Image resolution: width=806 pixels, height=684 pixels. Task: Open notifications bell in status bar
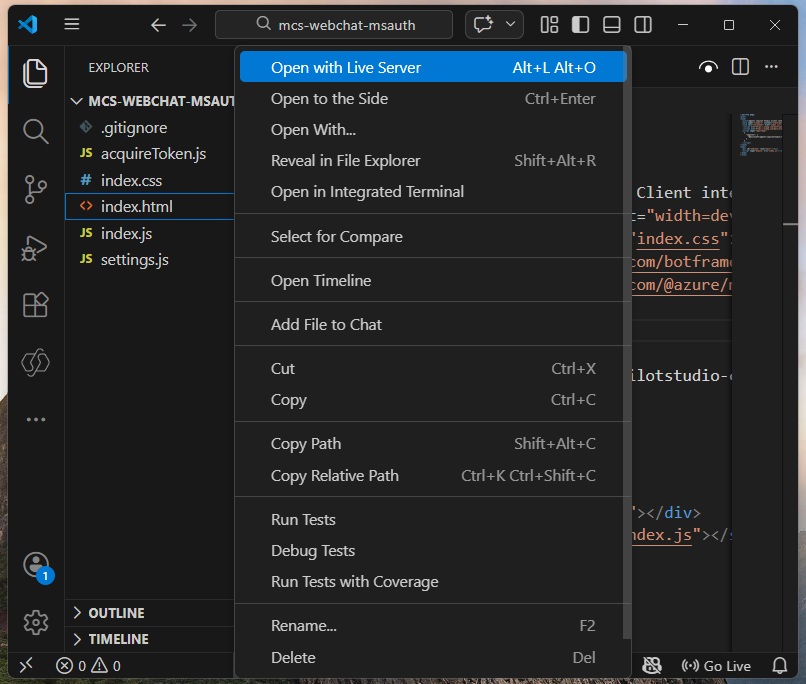(780, 665)
